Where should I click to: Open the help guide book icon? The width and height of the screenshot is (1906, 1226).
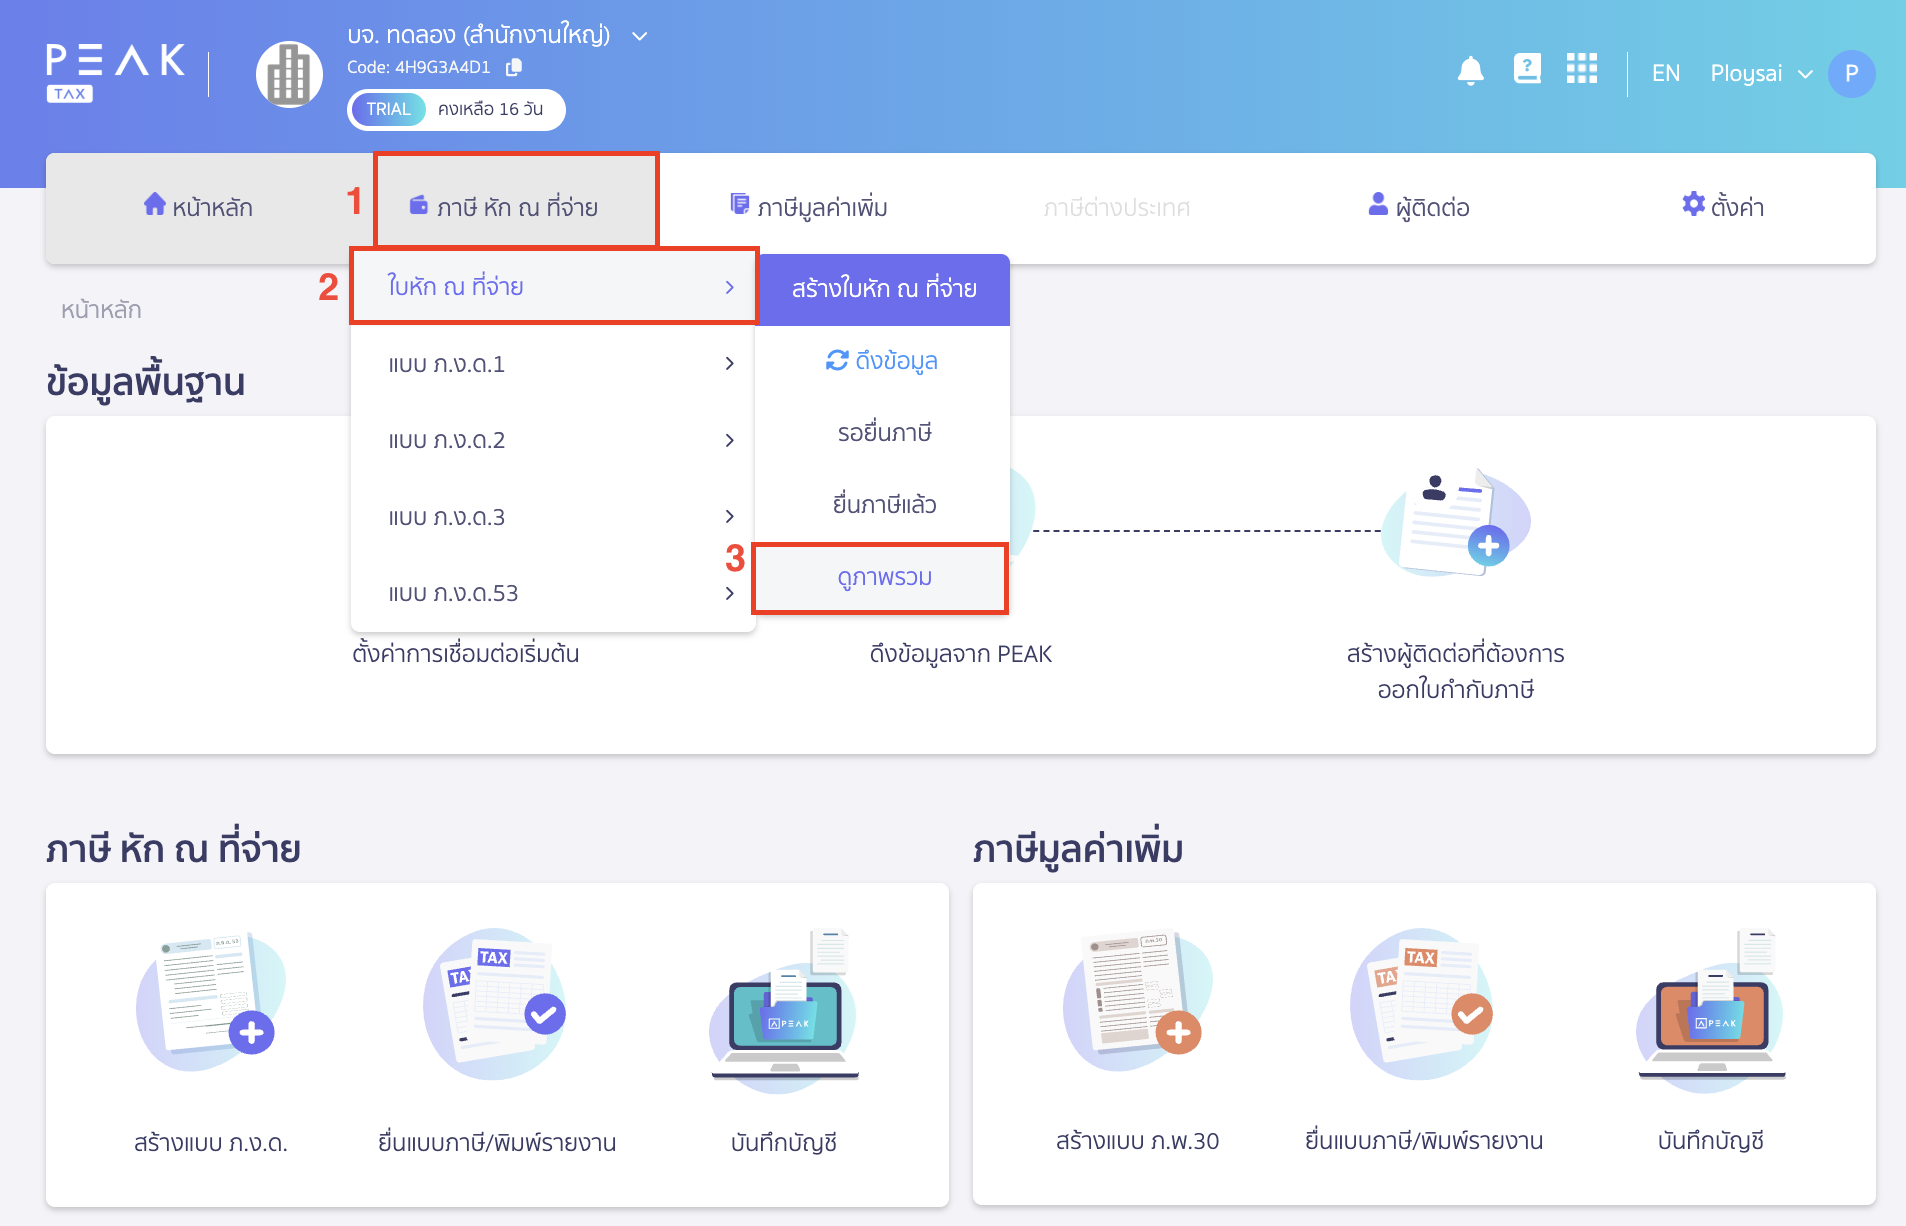coord(1526,69)
